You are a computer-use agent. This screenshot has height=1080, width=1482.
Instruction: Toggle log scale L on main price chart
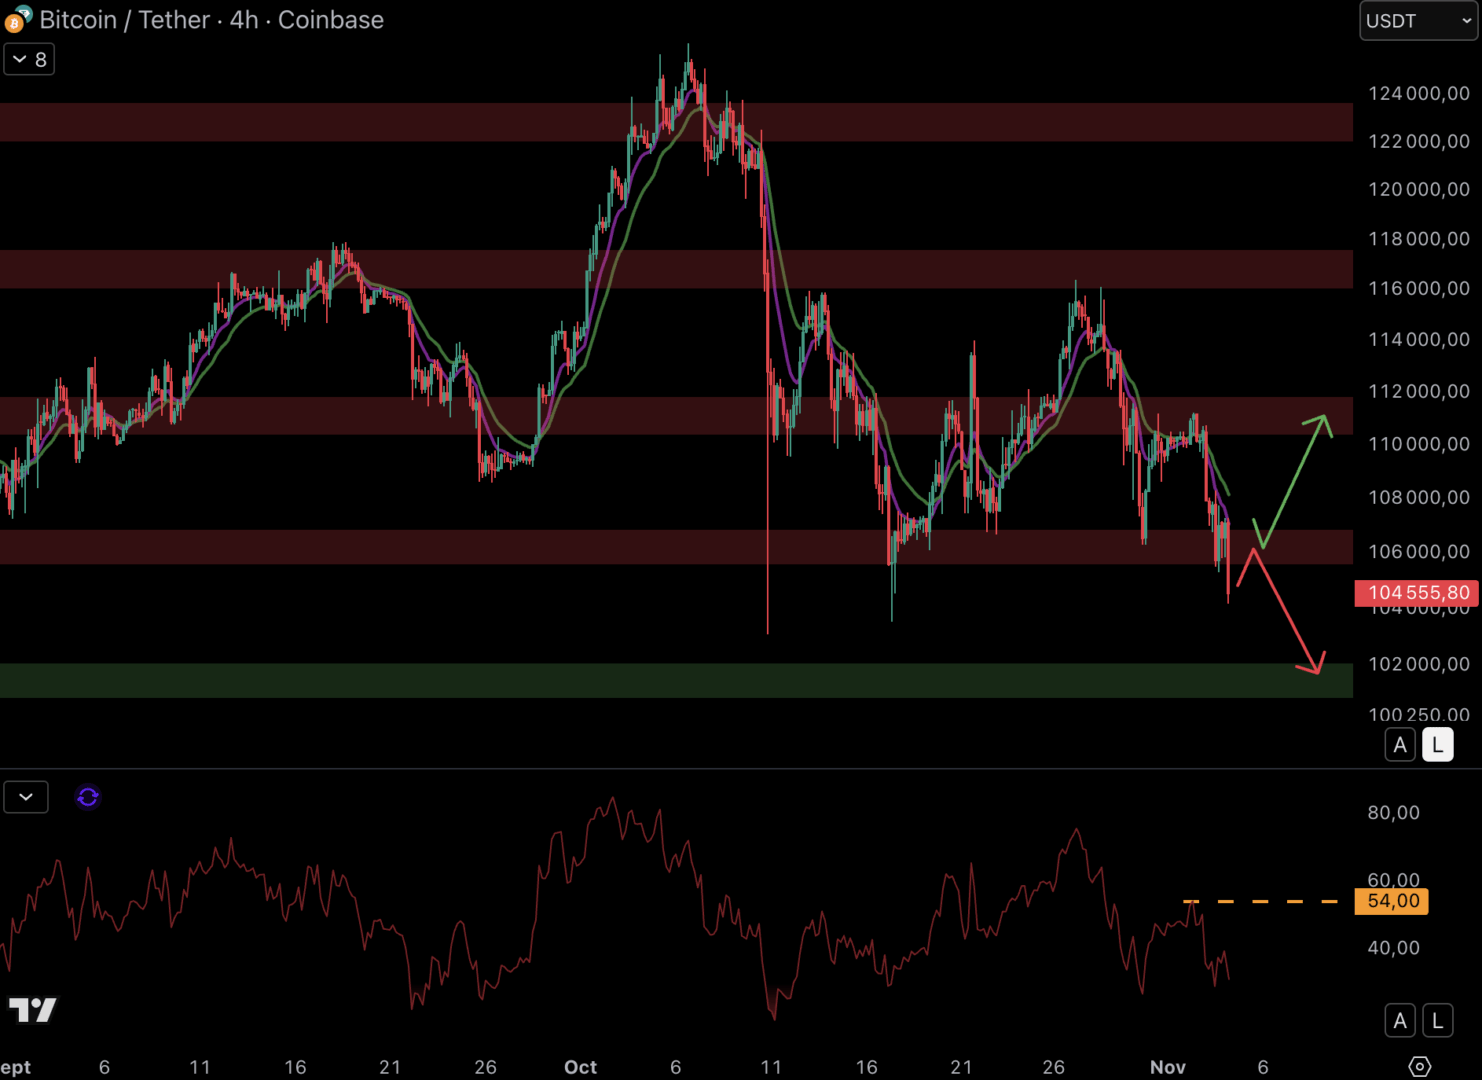click(x=1437, y=745)
